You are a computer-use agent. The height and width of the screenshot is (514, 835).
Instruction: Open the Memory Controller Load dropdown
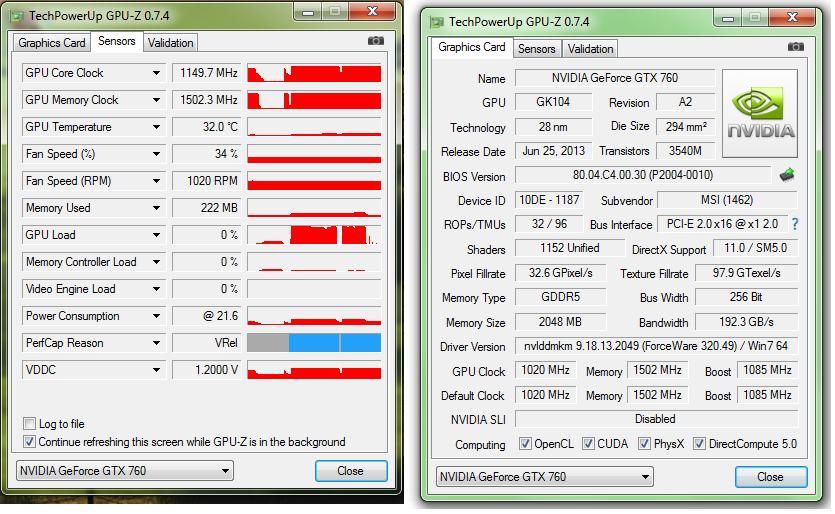tap(157, 262)
